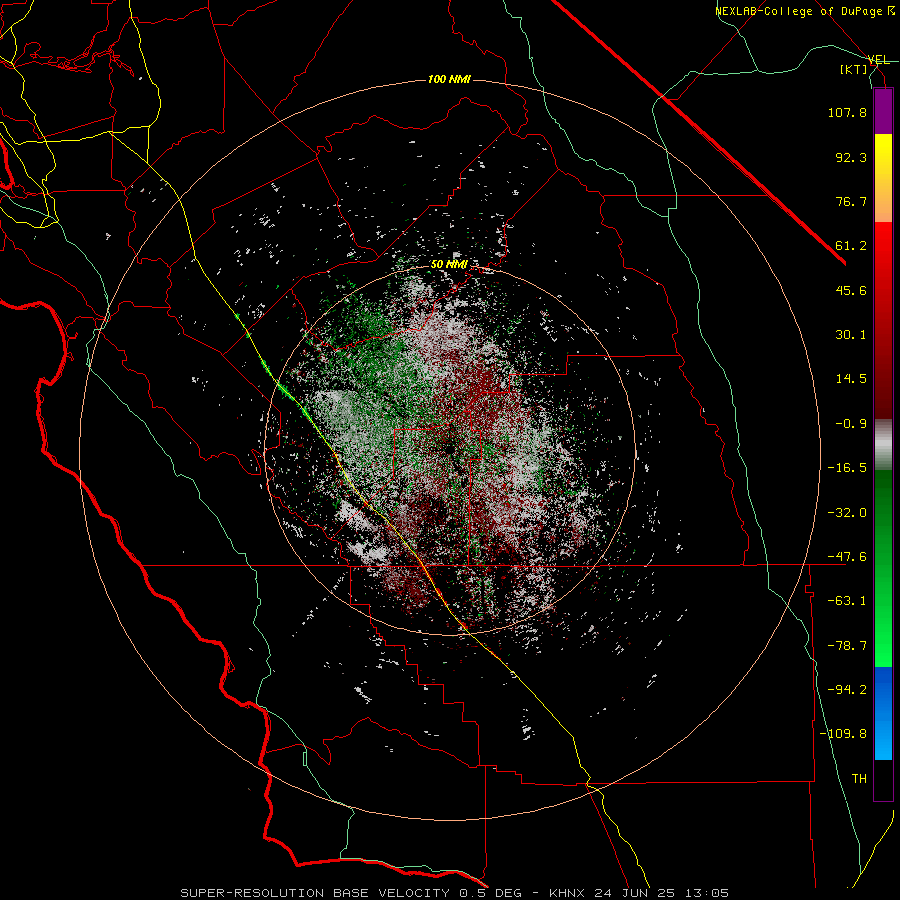This screenshot has height=900, width=900.
Task: Click the purple segment of the velocity color bar
Action: [883, 111]
